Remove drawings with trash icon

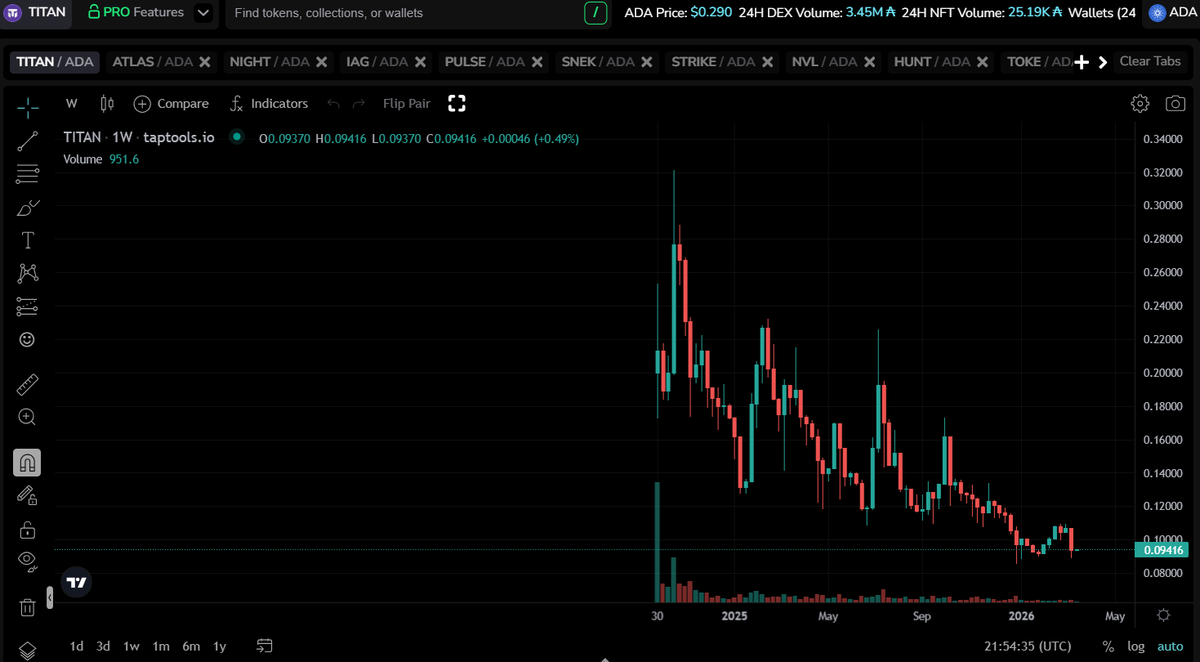pyautogui.click(x=28, y=607)
